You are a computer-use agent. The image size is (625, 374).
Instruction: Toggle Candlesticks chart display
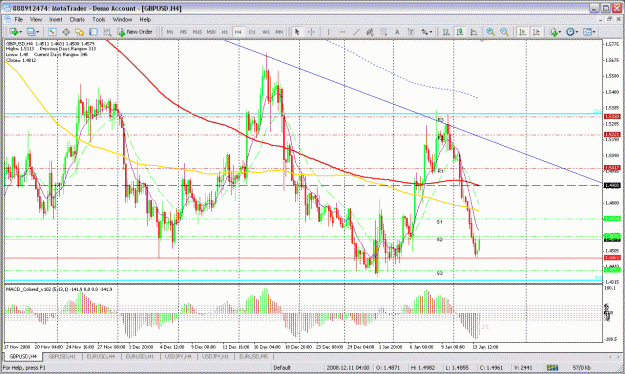(x=460, y=32)
